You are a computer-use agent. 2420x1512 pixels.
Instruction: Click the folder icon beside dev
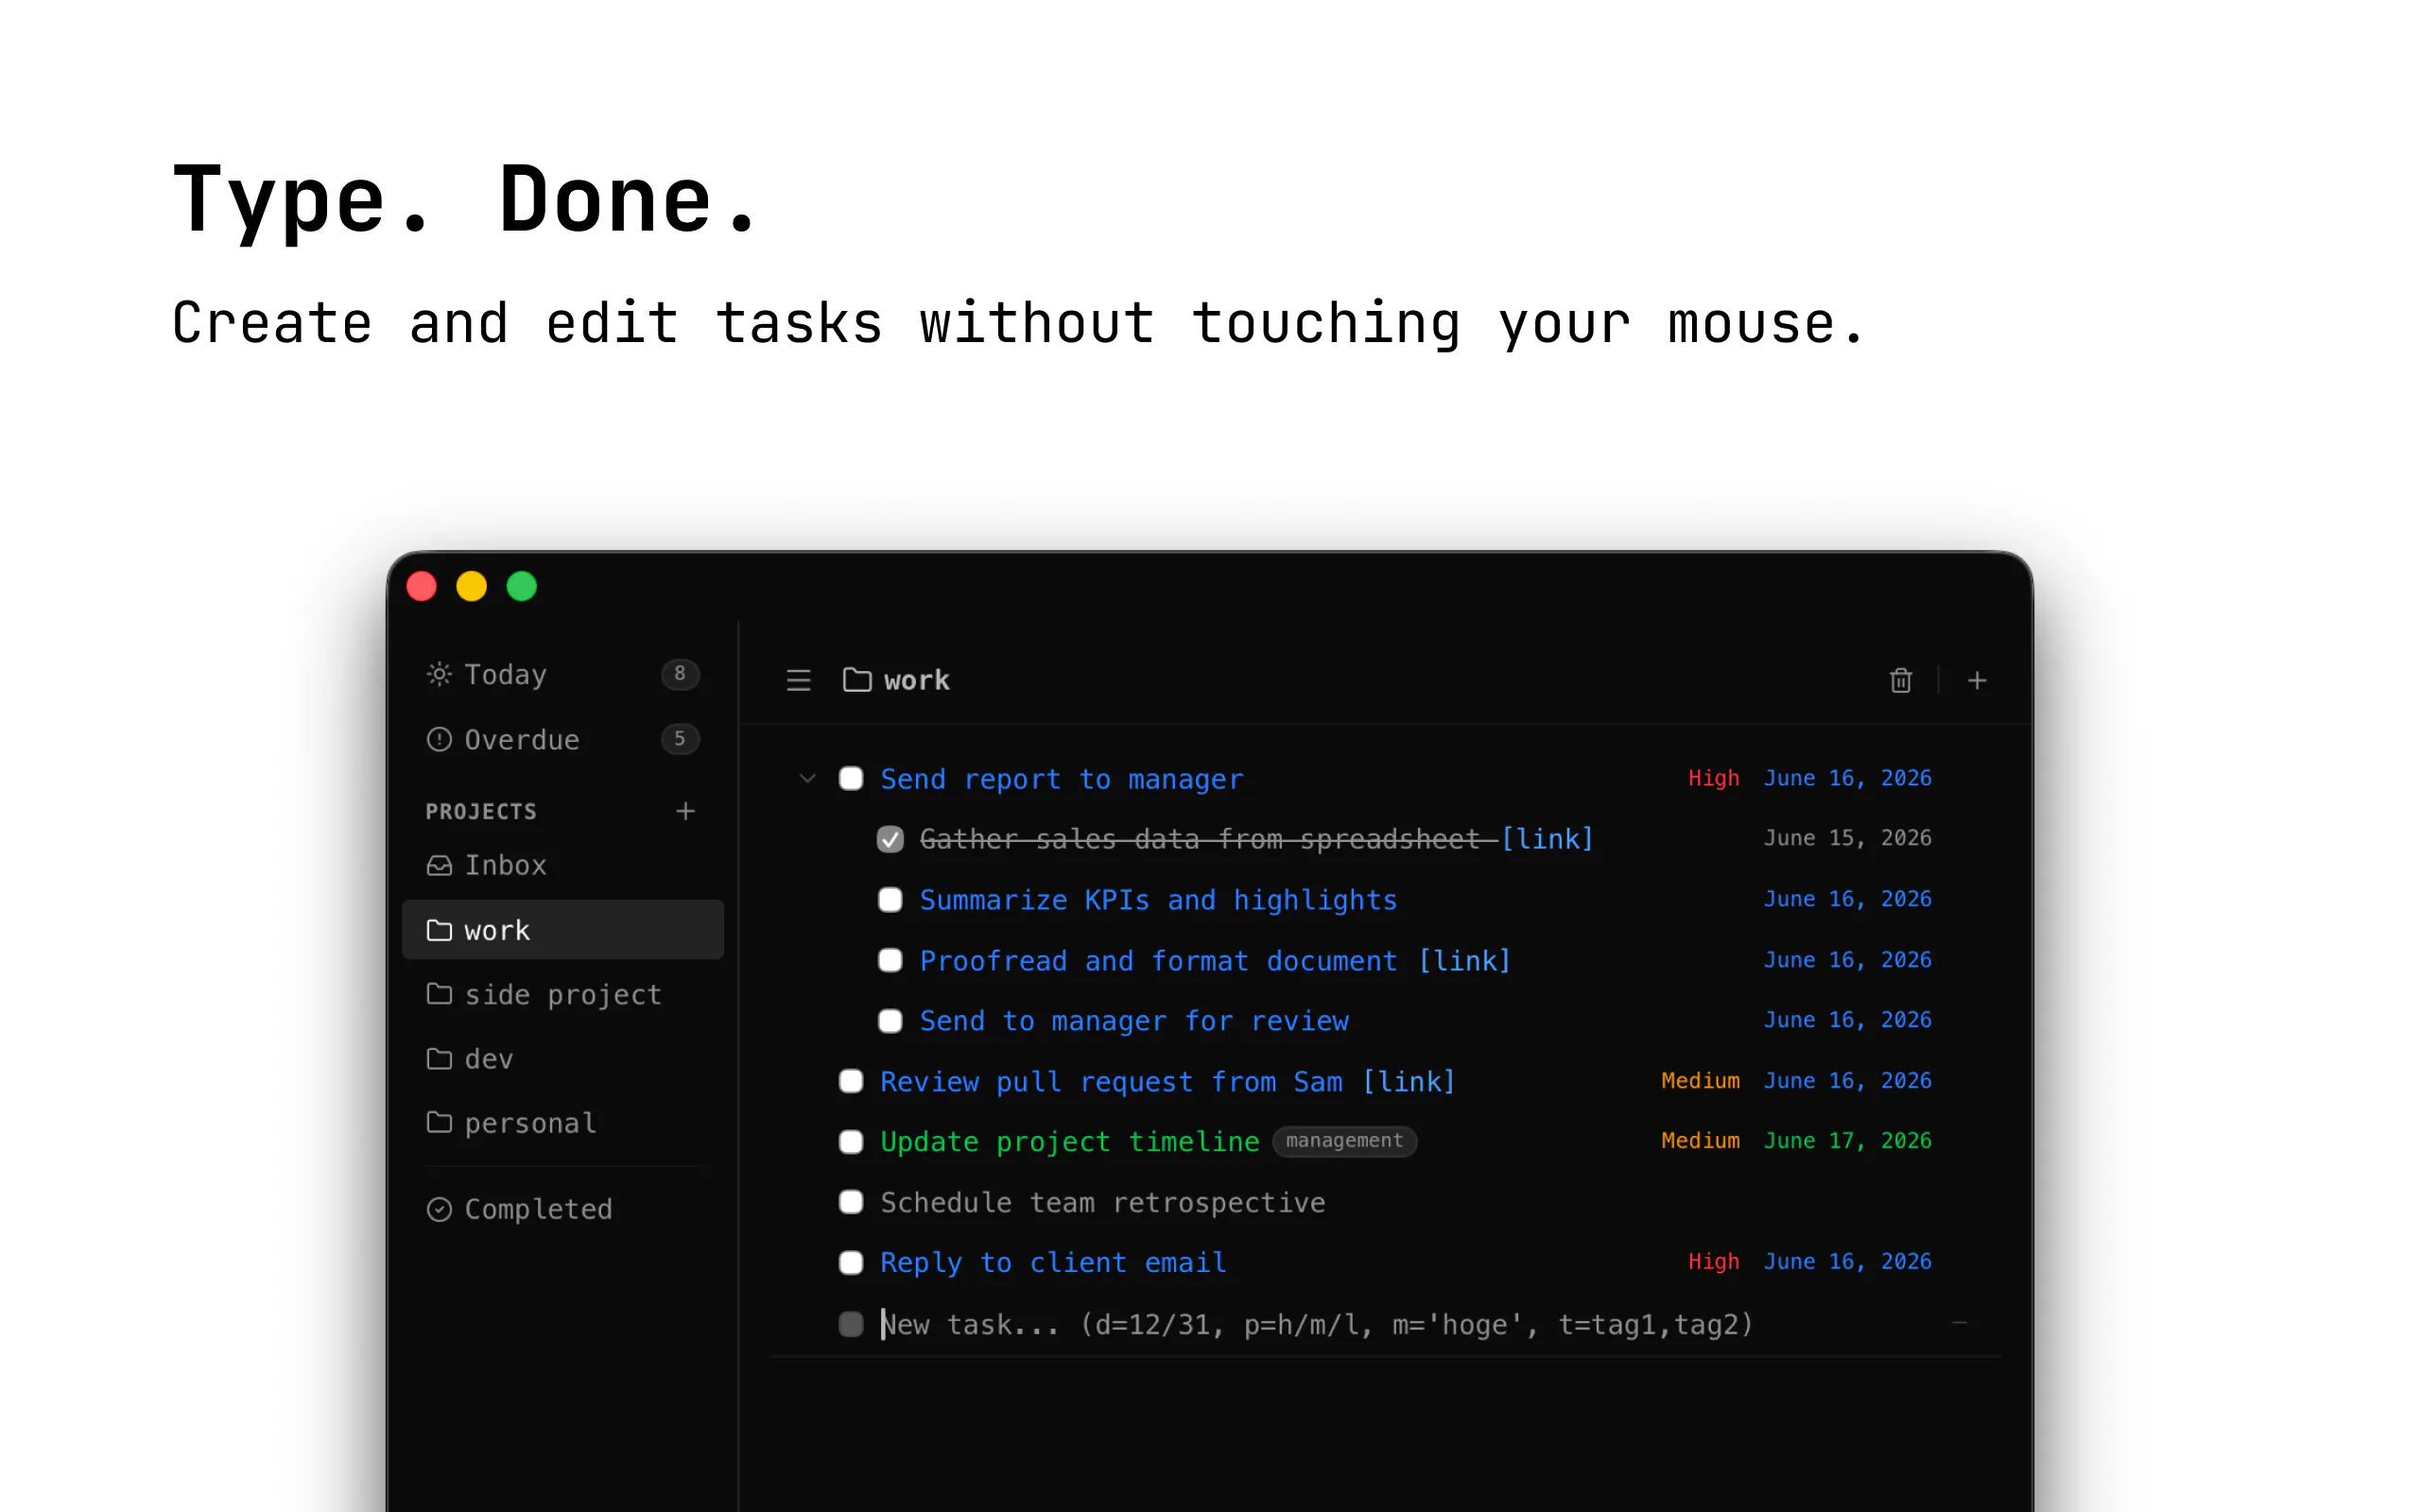point(439,1058)
